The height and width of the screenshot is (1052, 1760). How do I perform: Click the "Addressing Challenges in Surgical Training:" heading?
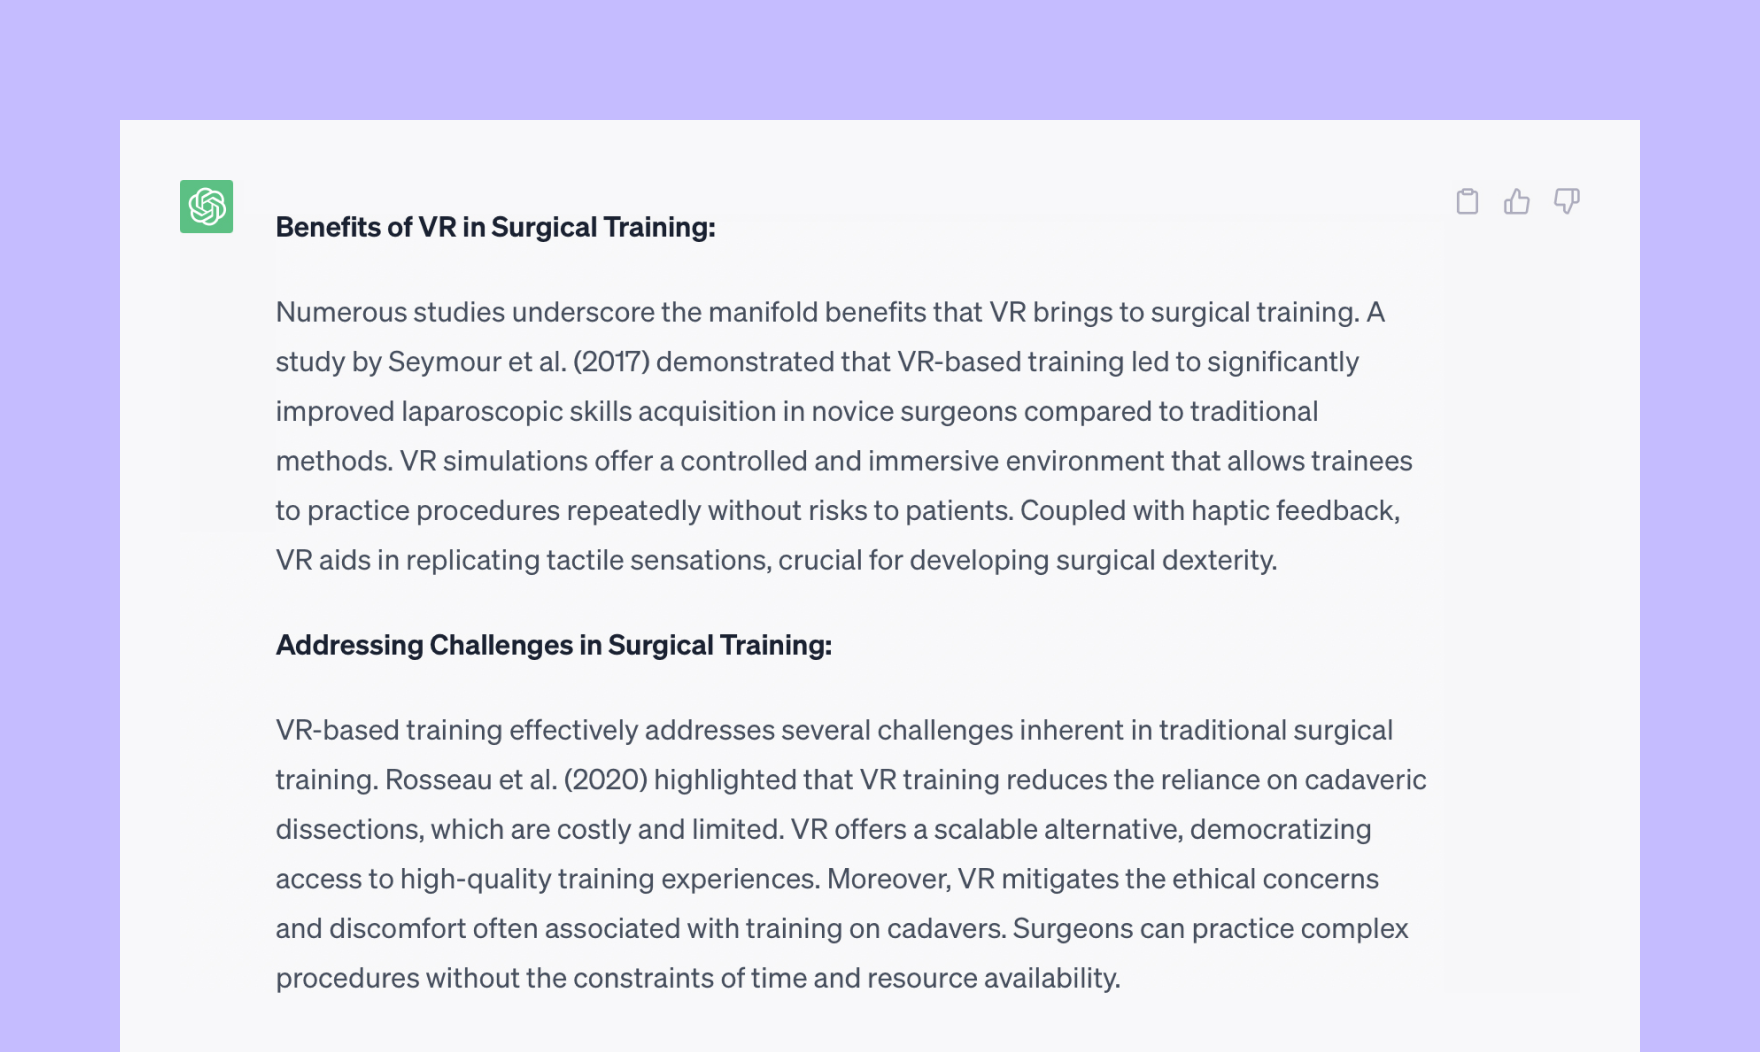[553, 645]
